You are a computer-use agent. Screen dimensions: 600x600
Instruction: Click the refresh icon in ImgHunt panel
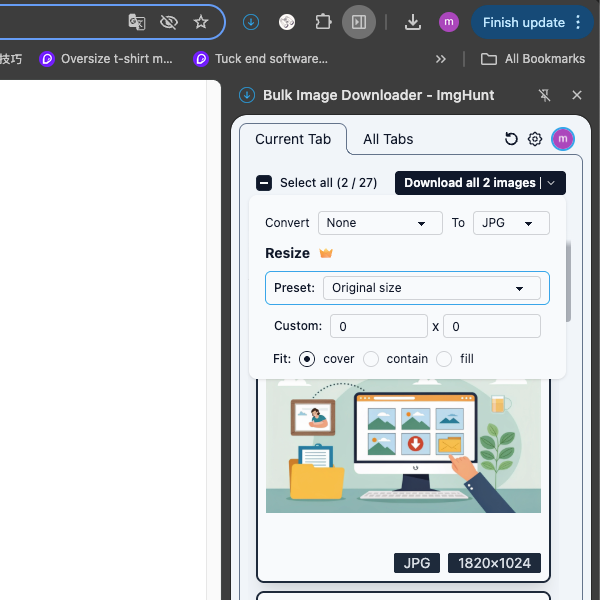tap(511, 139)
